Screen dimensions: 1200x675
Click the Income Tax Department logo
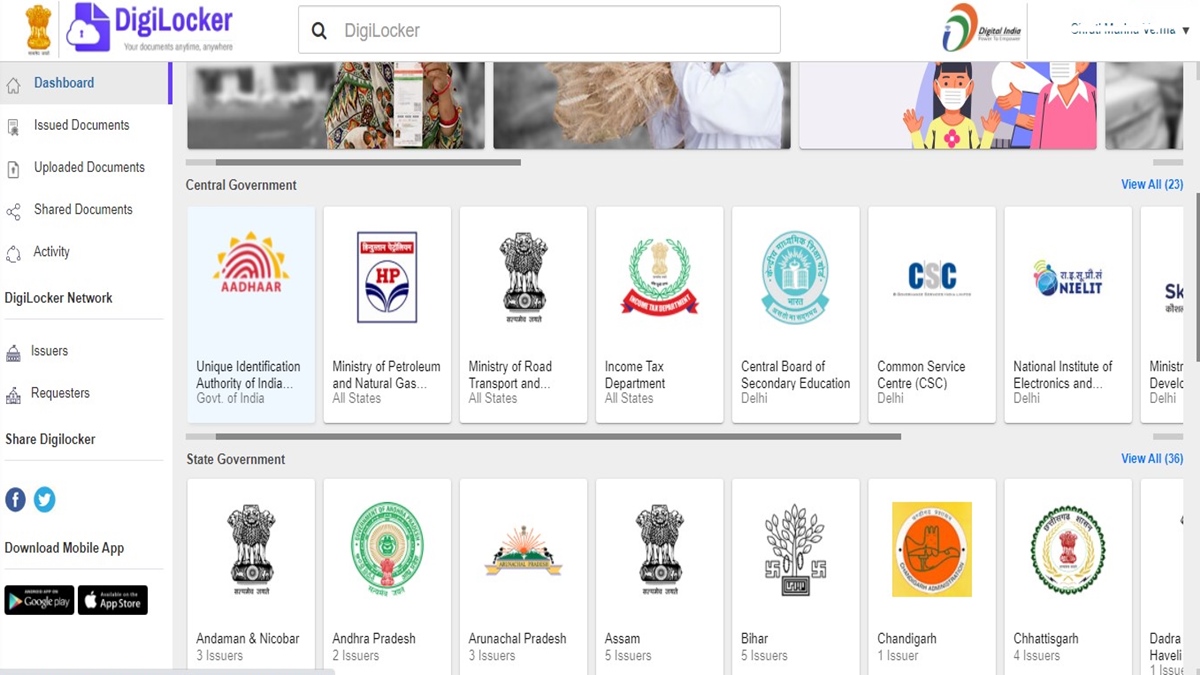[659, 277]
